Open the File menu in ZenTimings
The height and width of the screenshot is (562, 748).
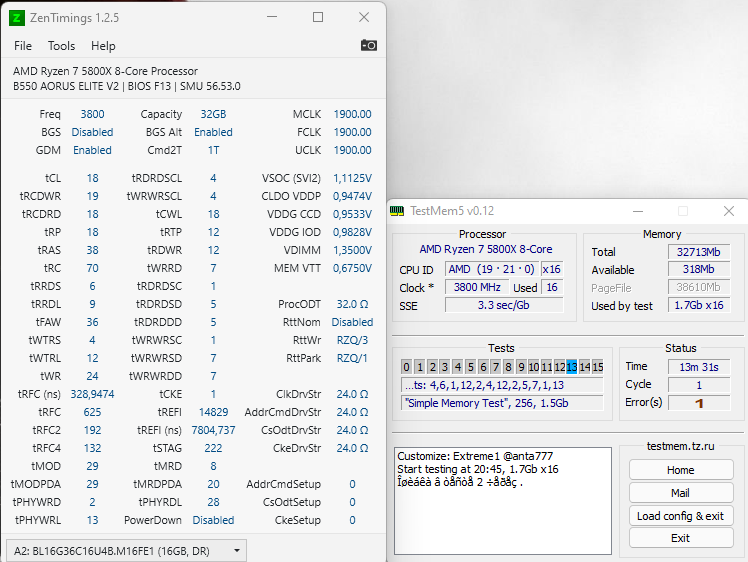[23, 46]
